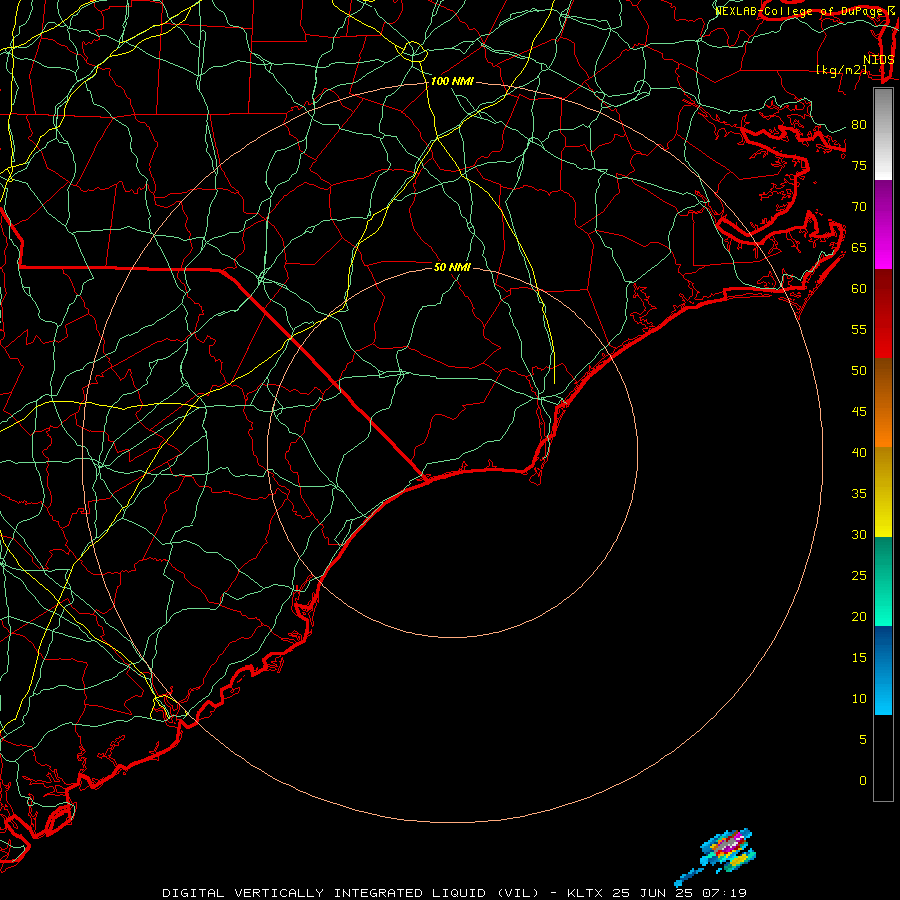Click the 30 value on the color scale
900x900 pixels.
(x=859, y=534)
